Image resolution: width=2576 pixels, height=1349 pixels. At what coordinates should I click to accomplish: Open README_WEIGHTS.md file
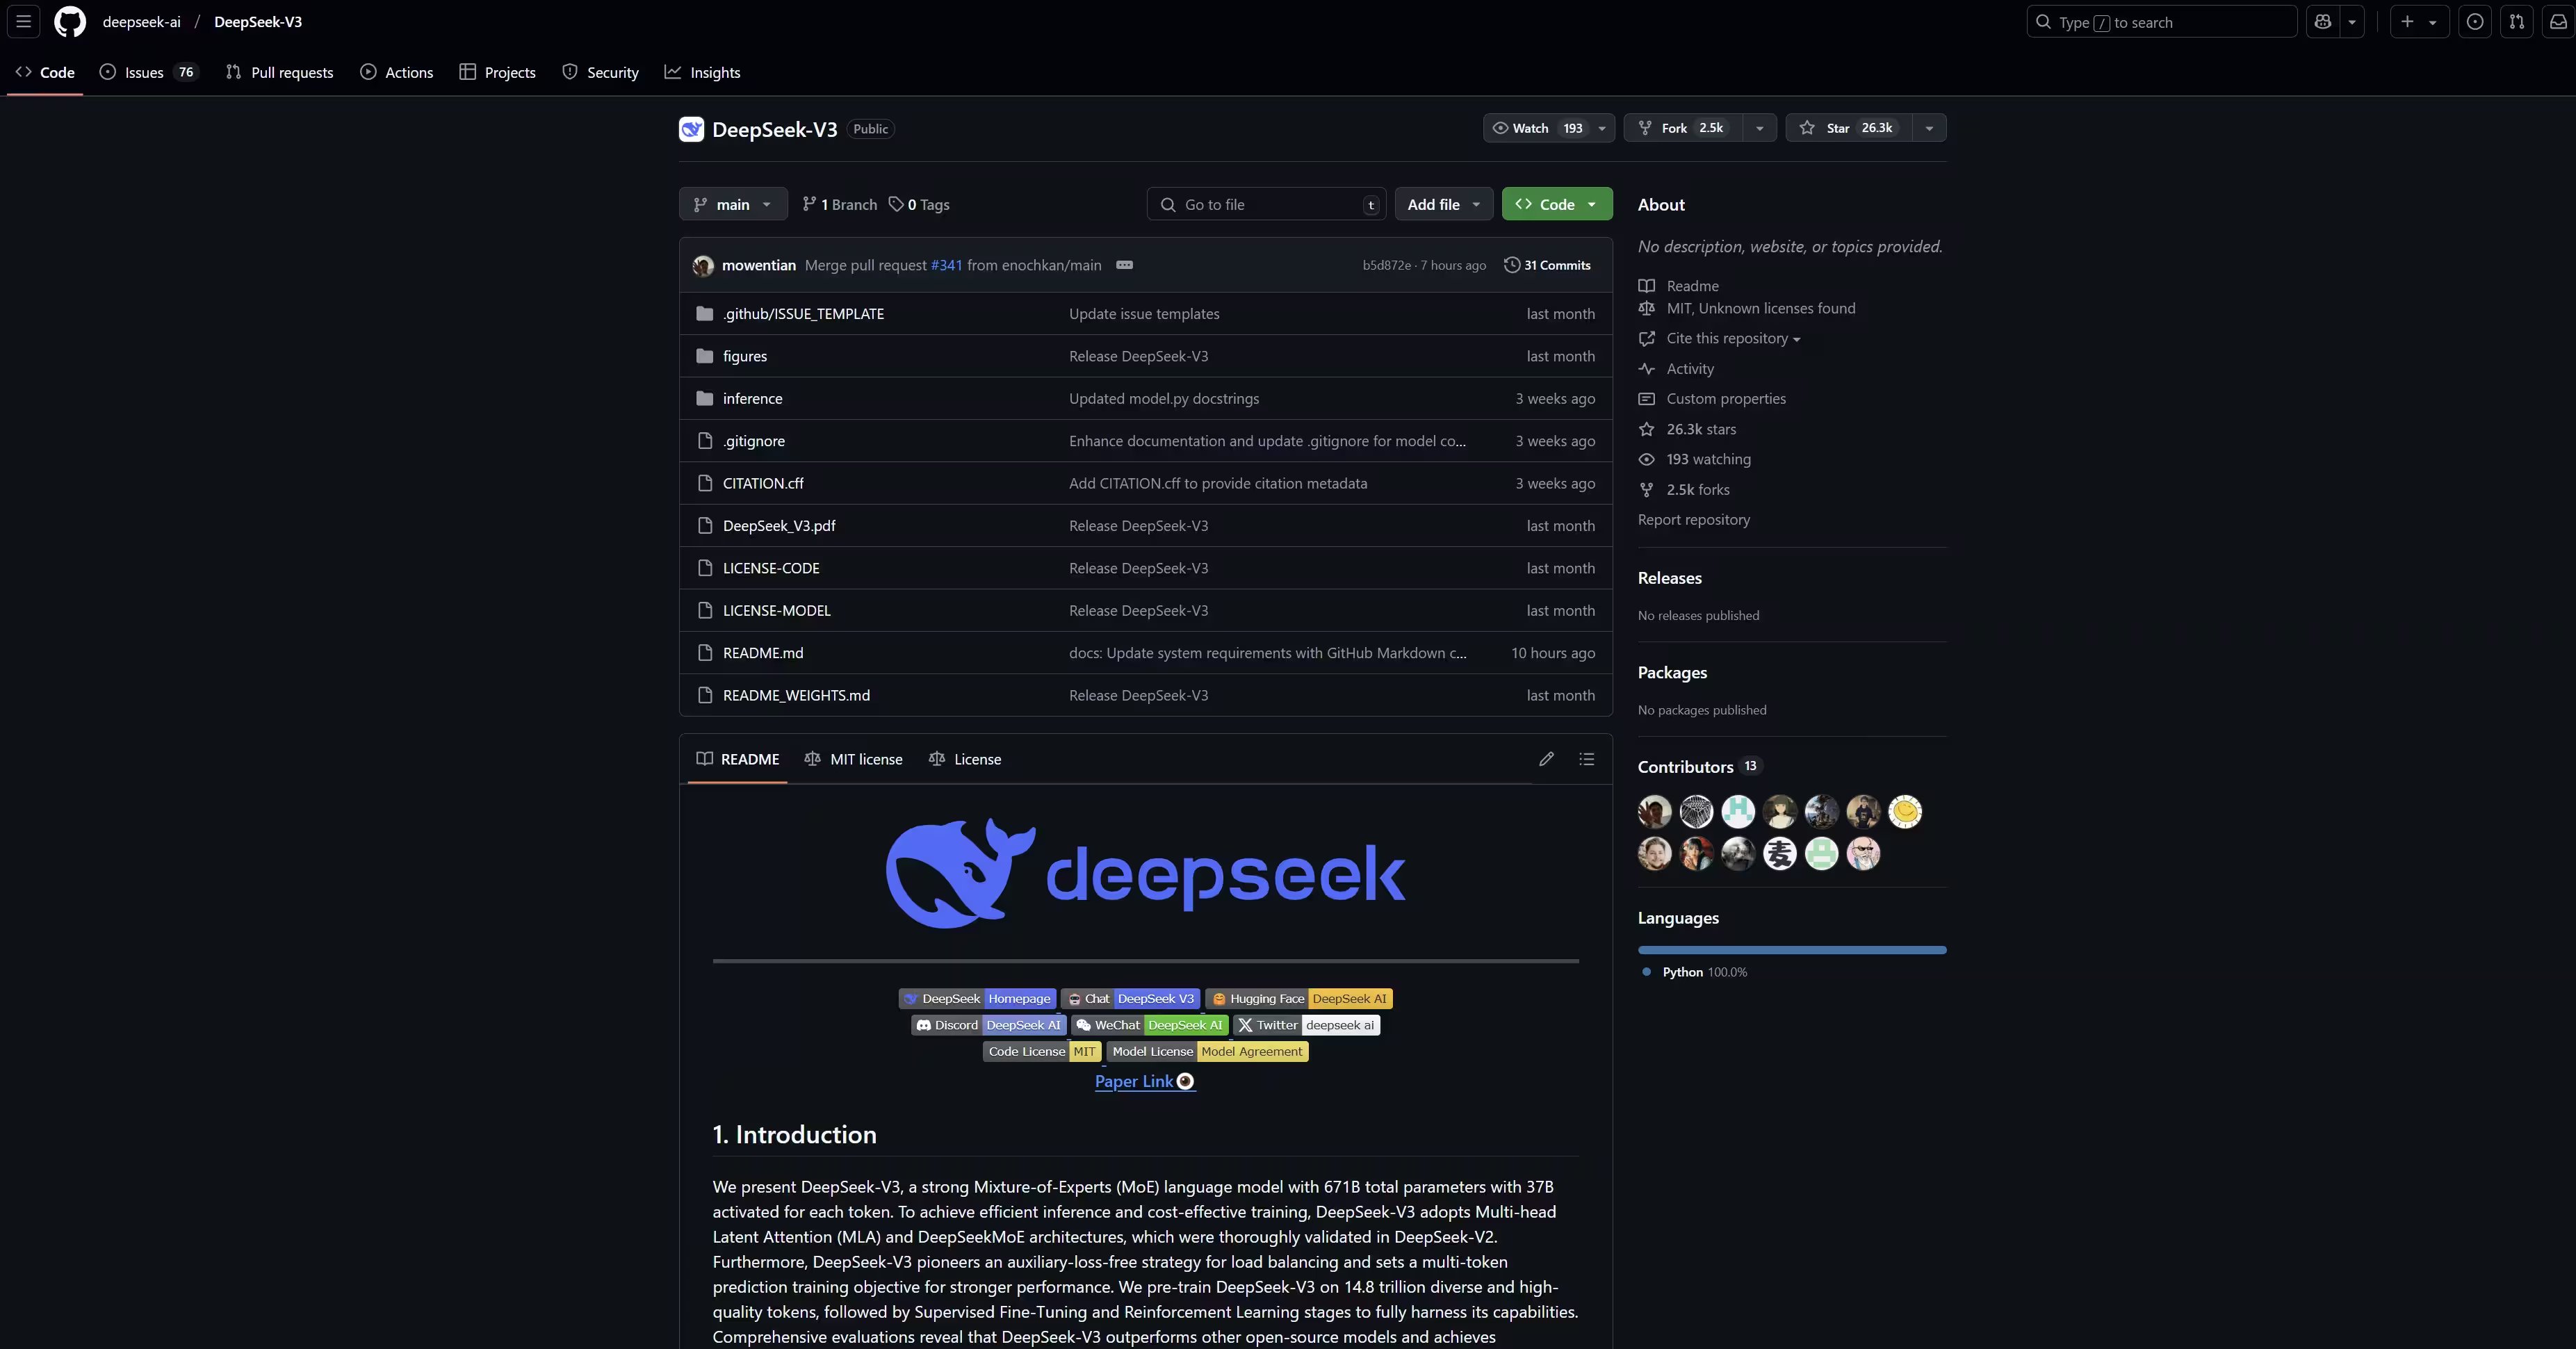click(796, 695)
